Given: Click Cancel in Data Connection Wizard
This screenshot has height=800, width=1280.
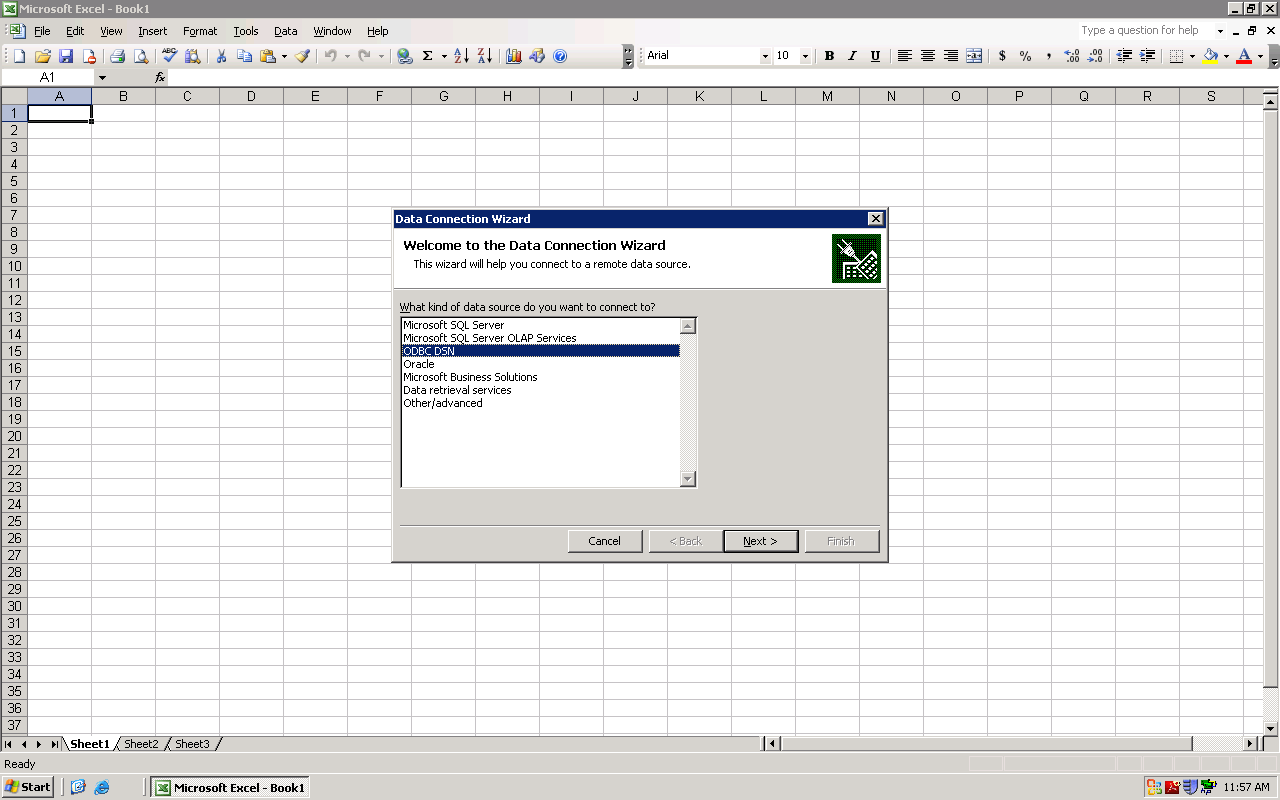Looking at the screenshot, I should coord(604,541).
